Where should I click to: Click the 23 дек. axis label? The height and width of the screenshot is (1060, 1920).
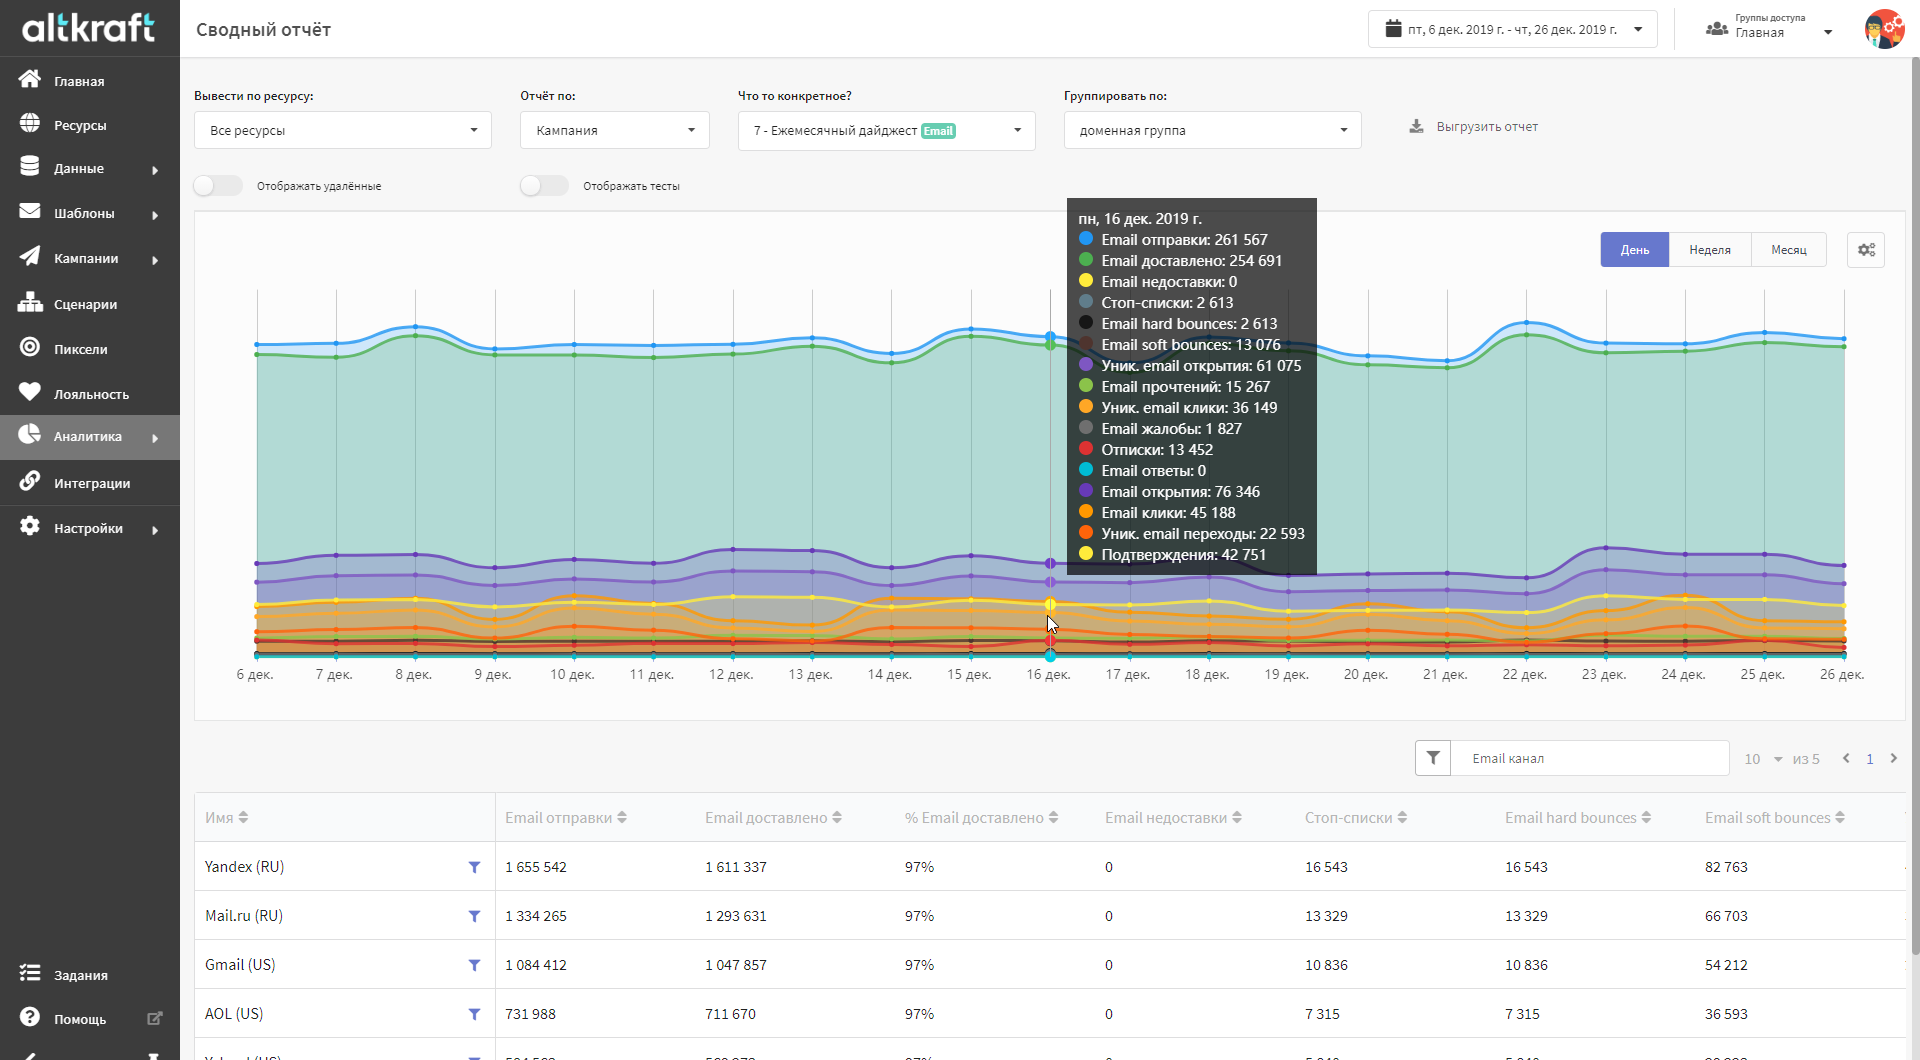(1604, 675)
